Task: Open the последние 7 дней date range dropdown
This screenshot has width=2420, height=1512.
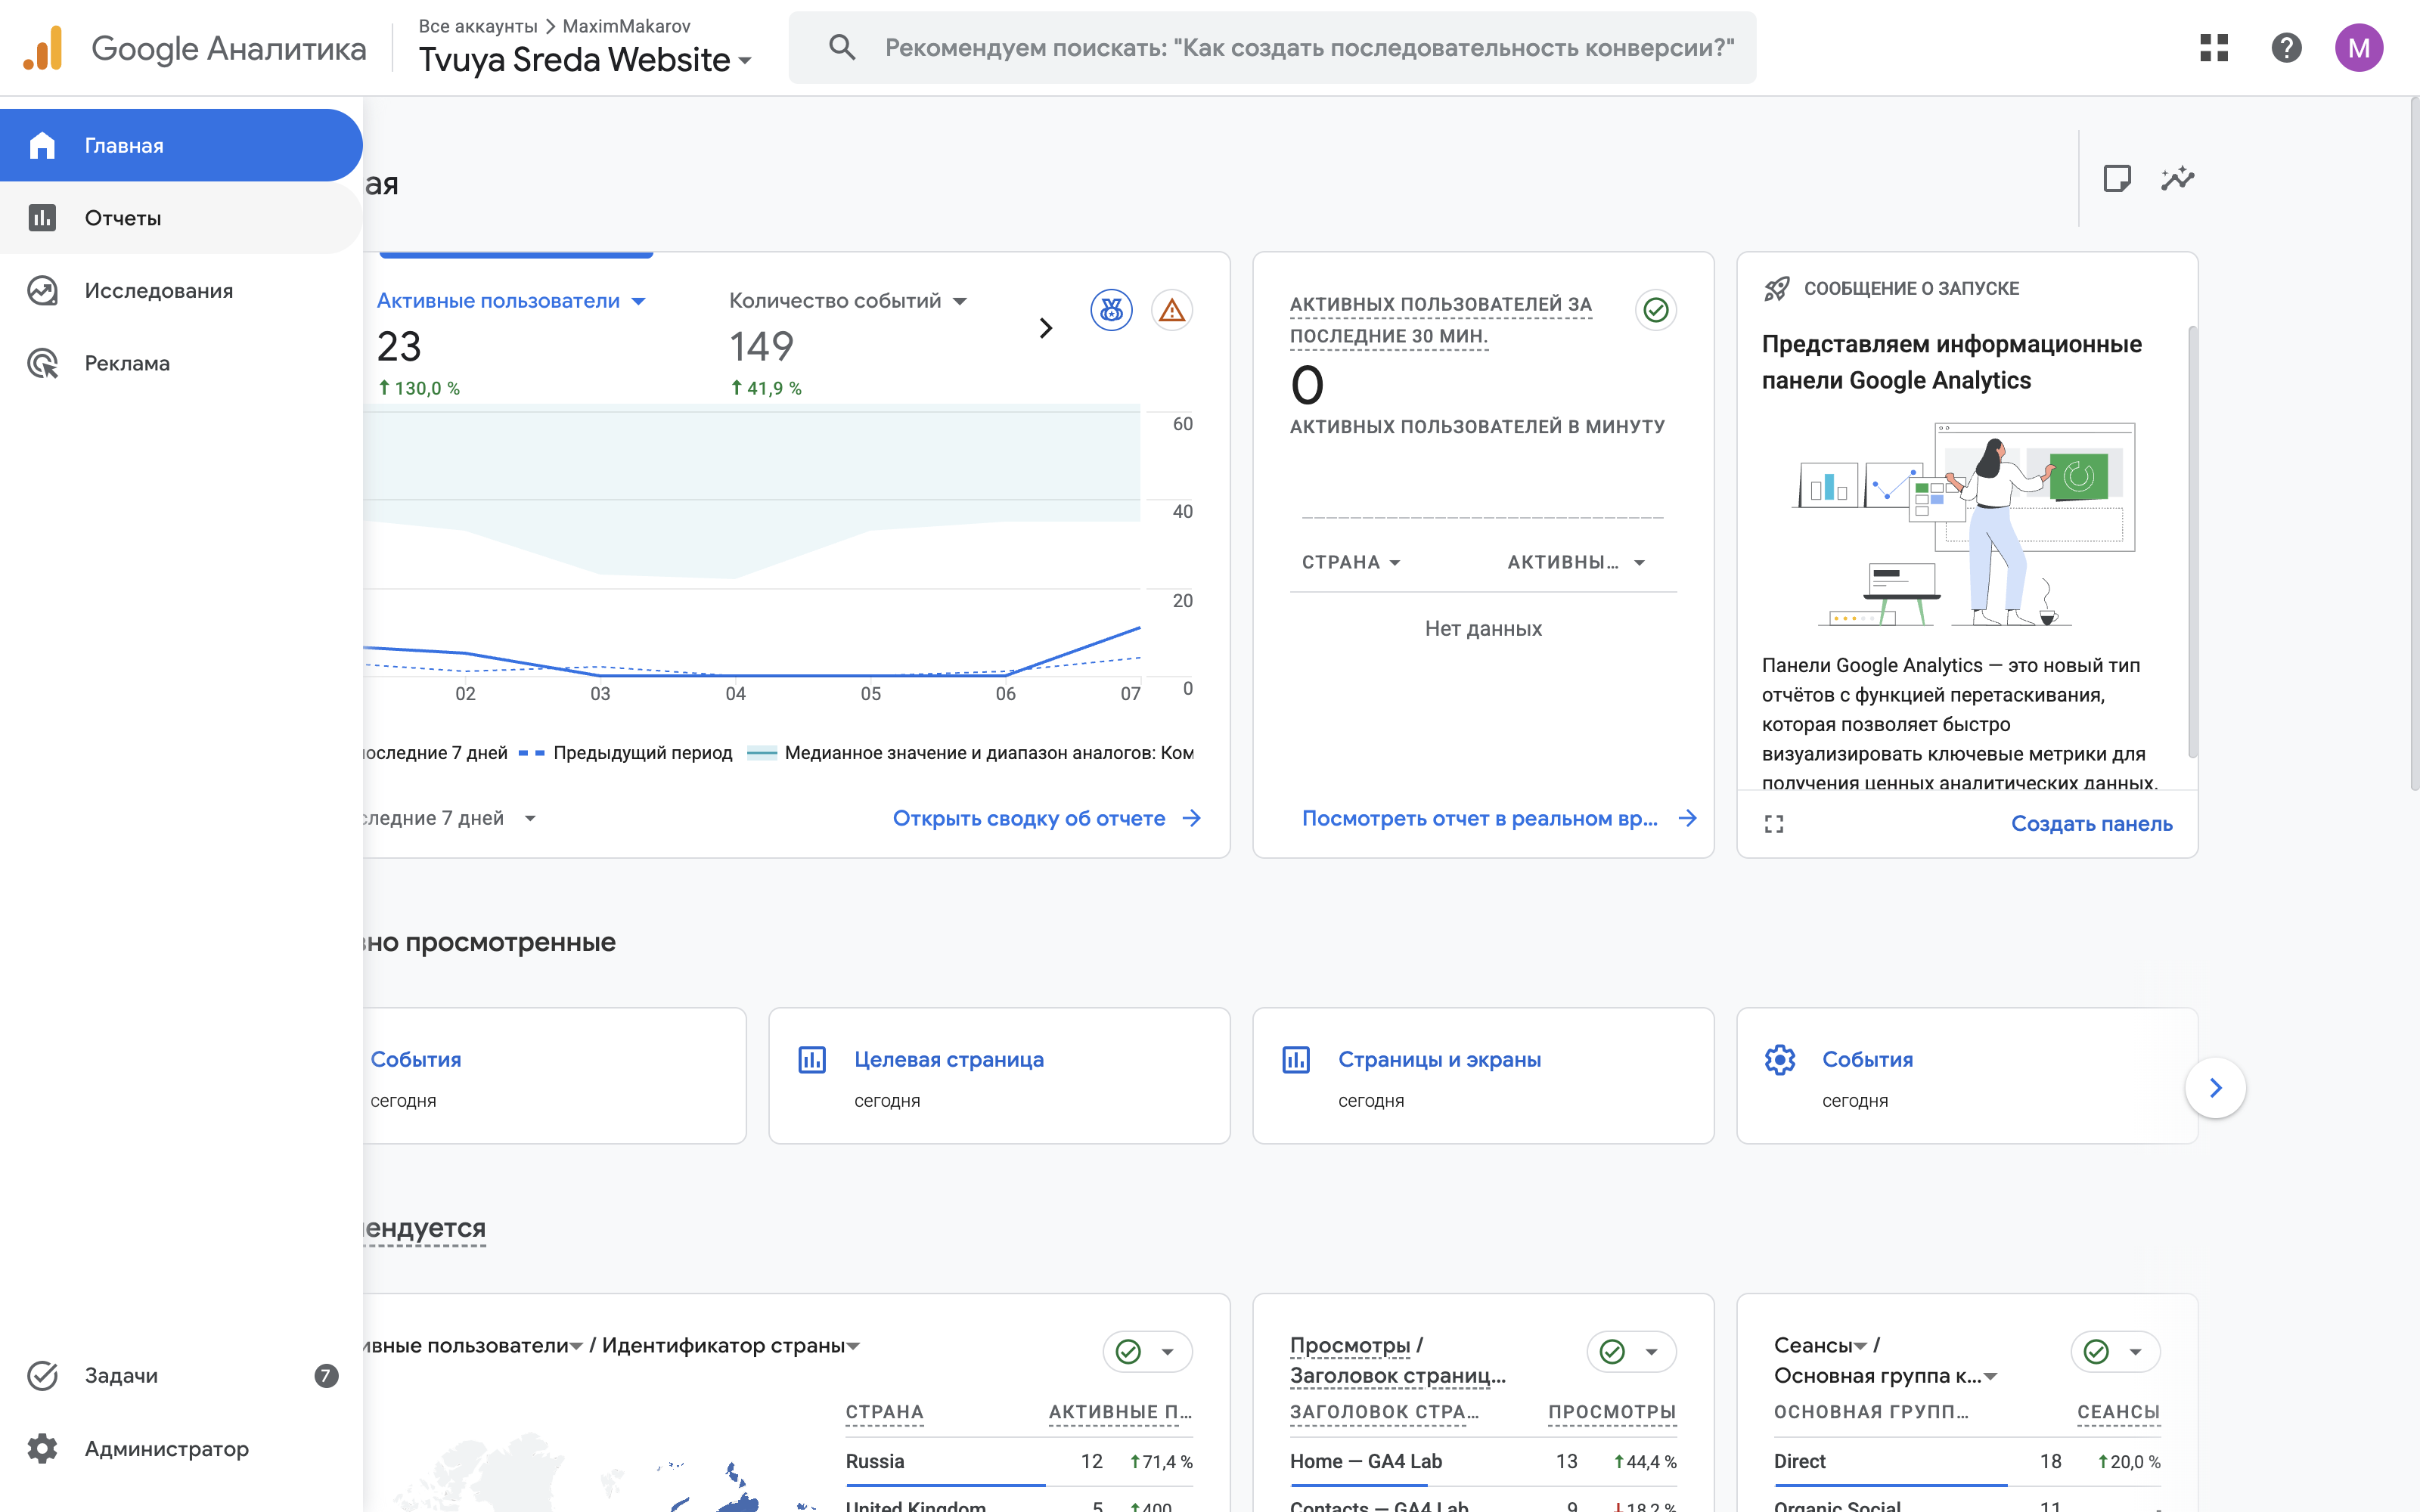Action: coord(450,819)
